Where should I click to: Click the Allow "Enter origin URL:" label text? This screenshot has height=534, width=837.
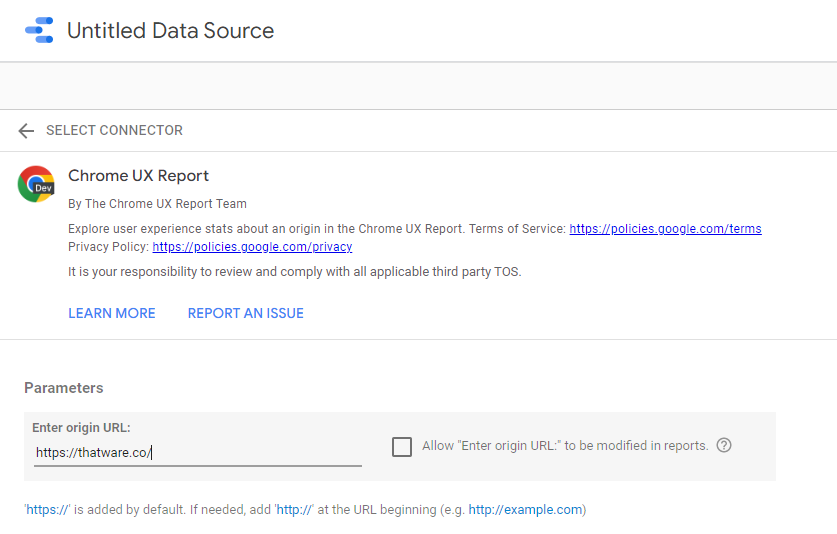565,446
